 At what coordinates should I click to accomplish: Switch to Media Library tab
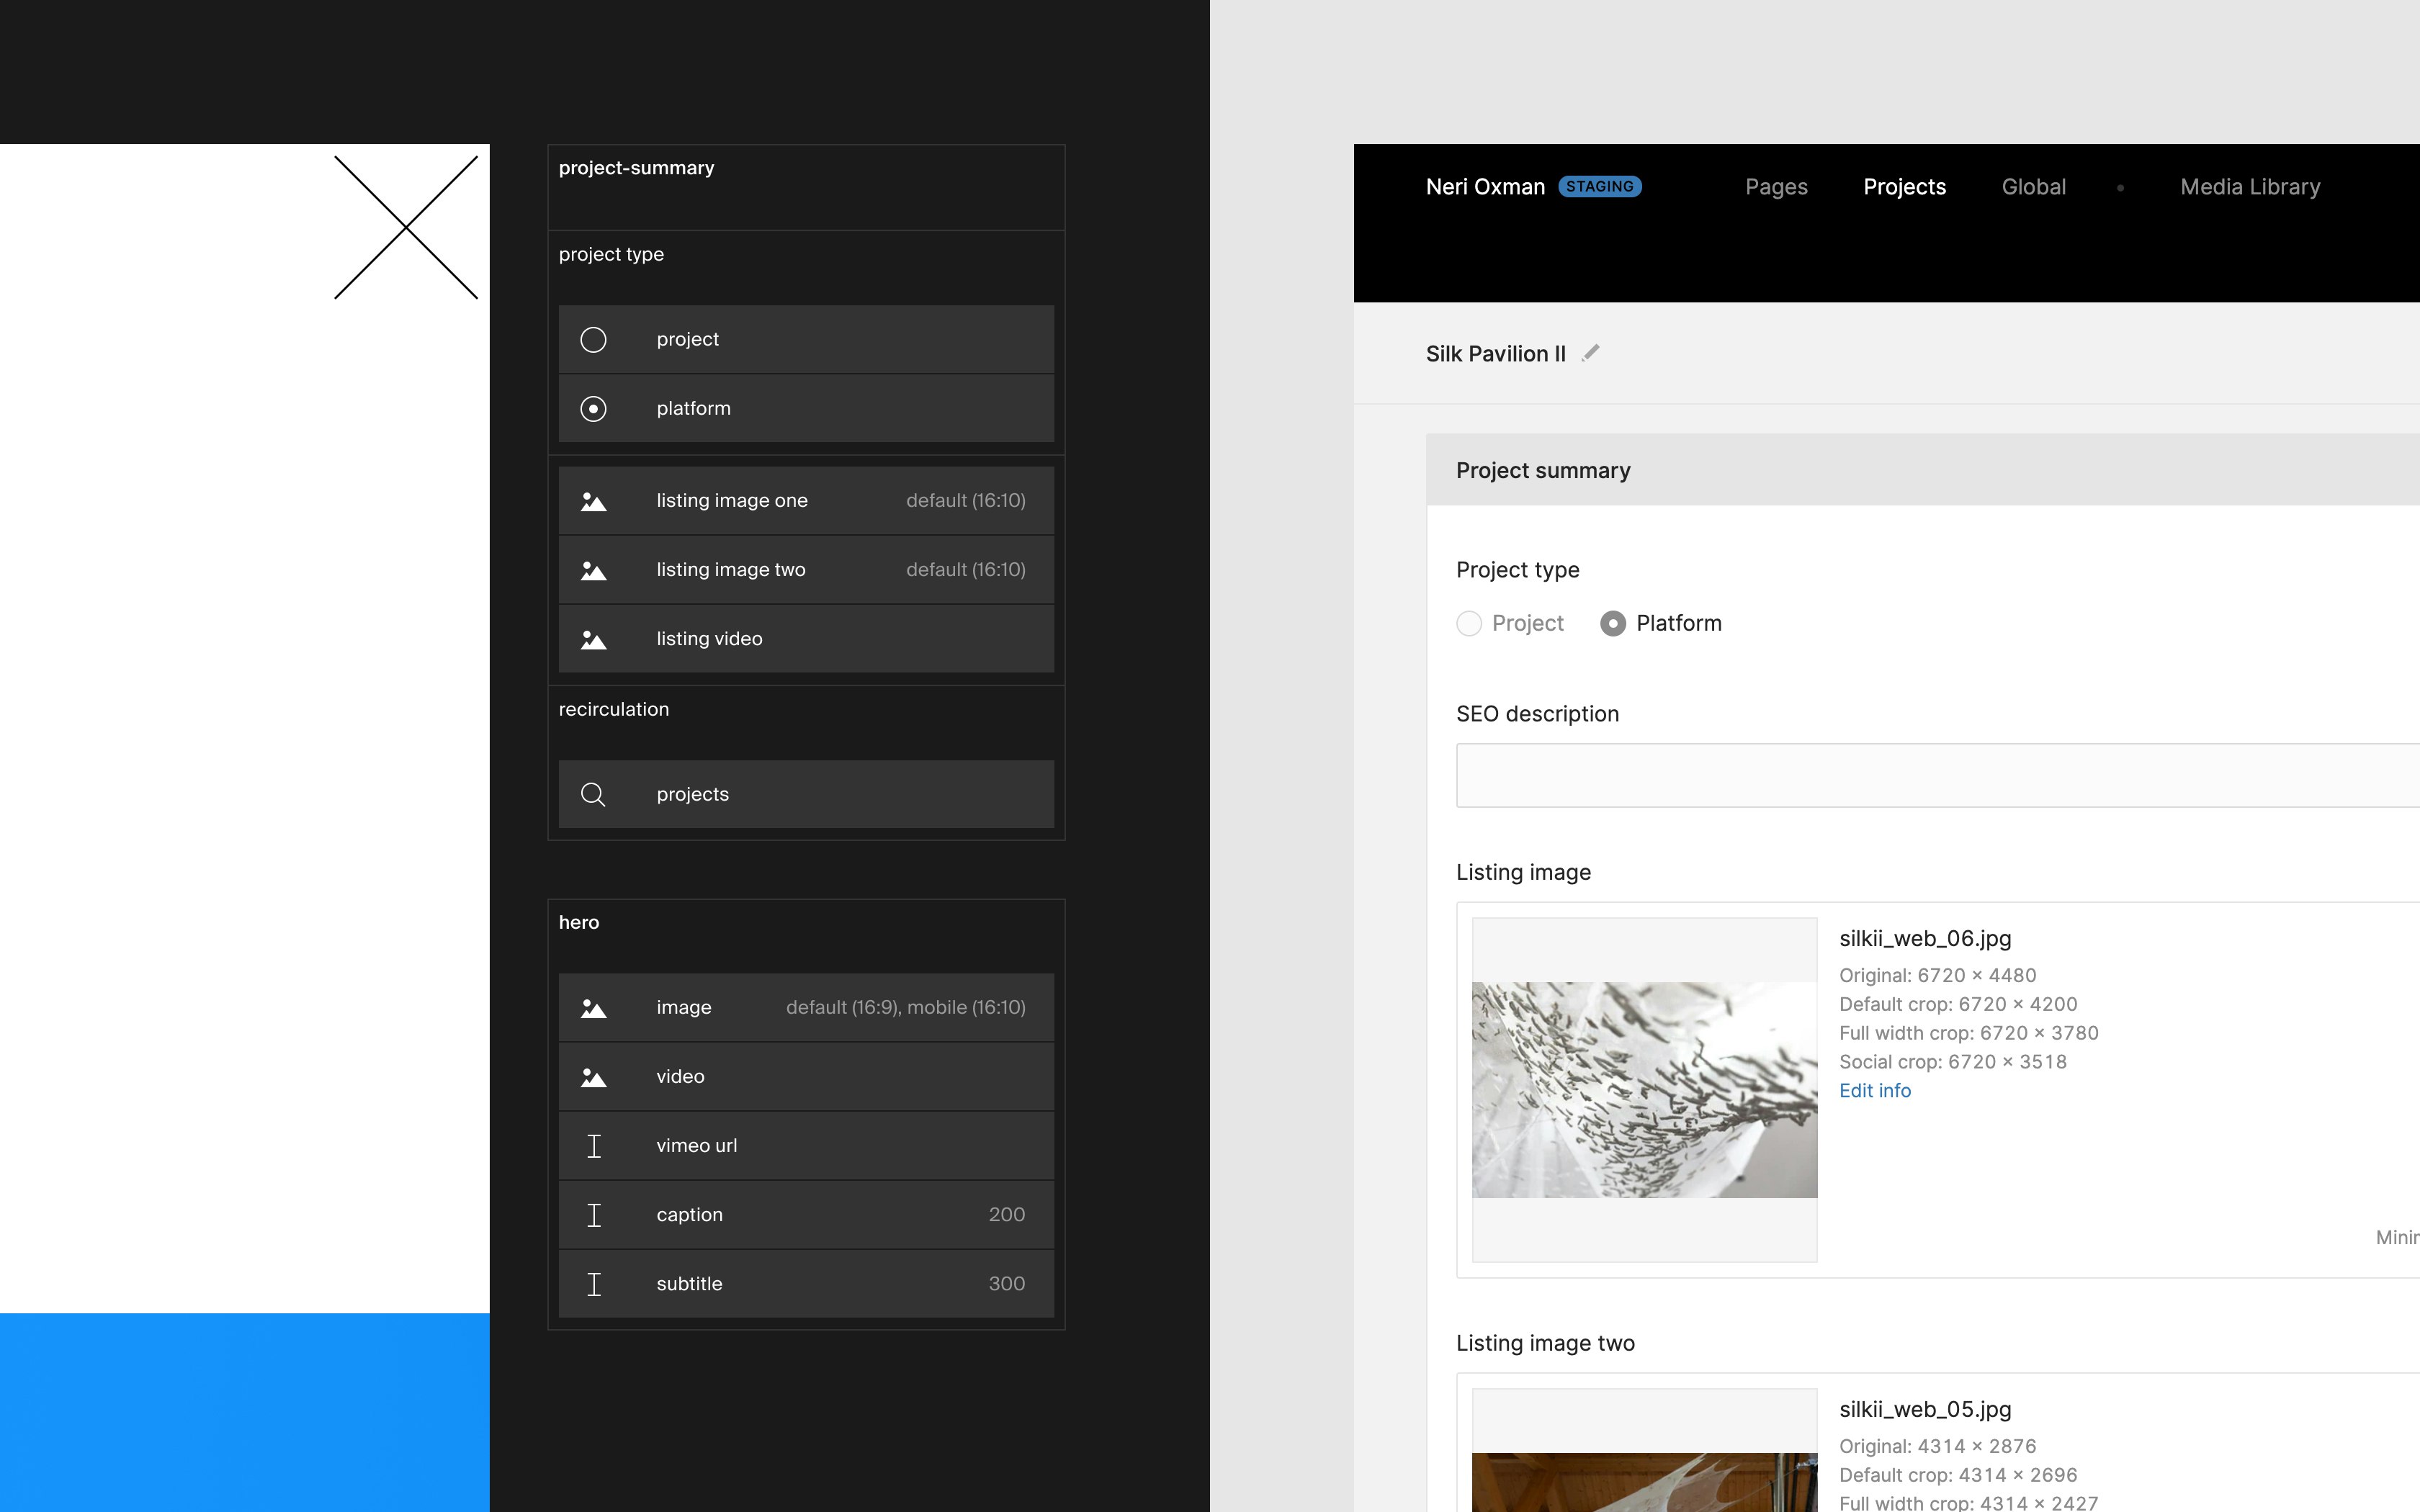click(x=2250, y=187)
